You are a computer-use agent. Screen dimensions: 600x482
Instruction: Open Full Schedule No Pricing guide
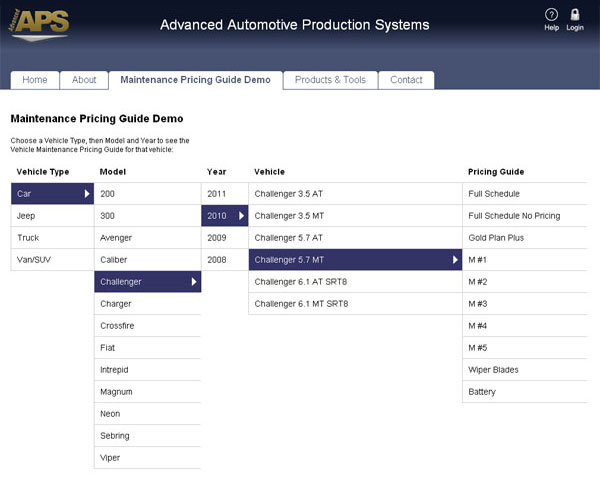[x=525, y=216]
